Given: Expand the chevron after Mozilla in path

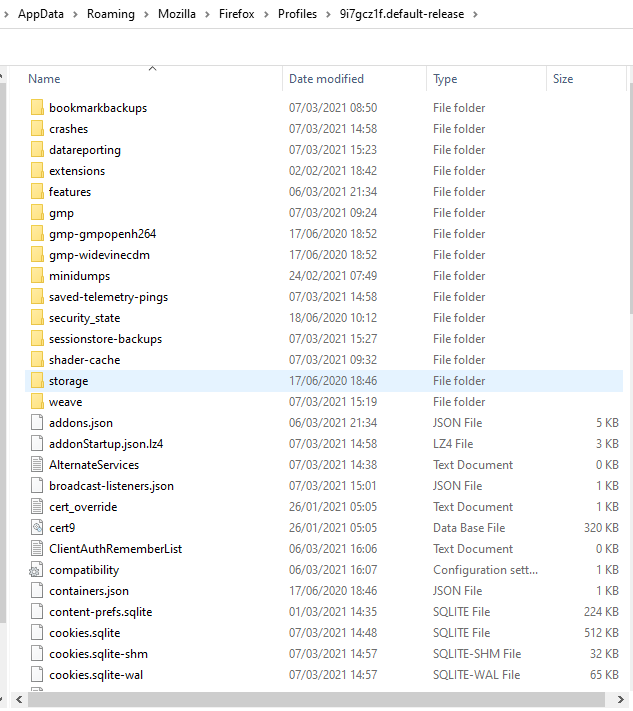Looking at the screenshot, I should point(207,15).
